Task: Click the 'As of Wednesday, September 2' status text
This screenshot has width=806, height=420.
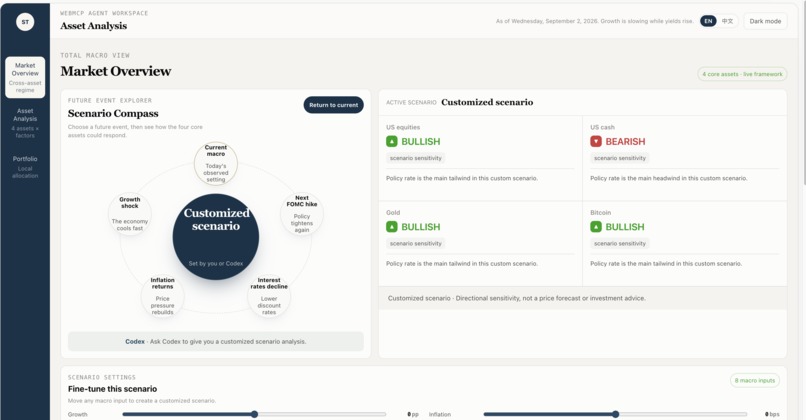Action: coord(595,21)
